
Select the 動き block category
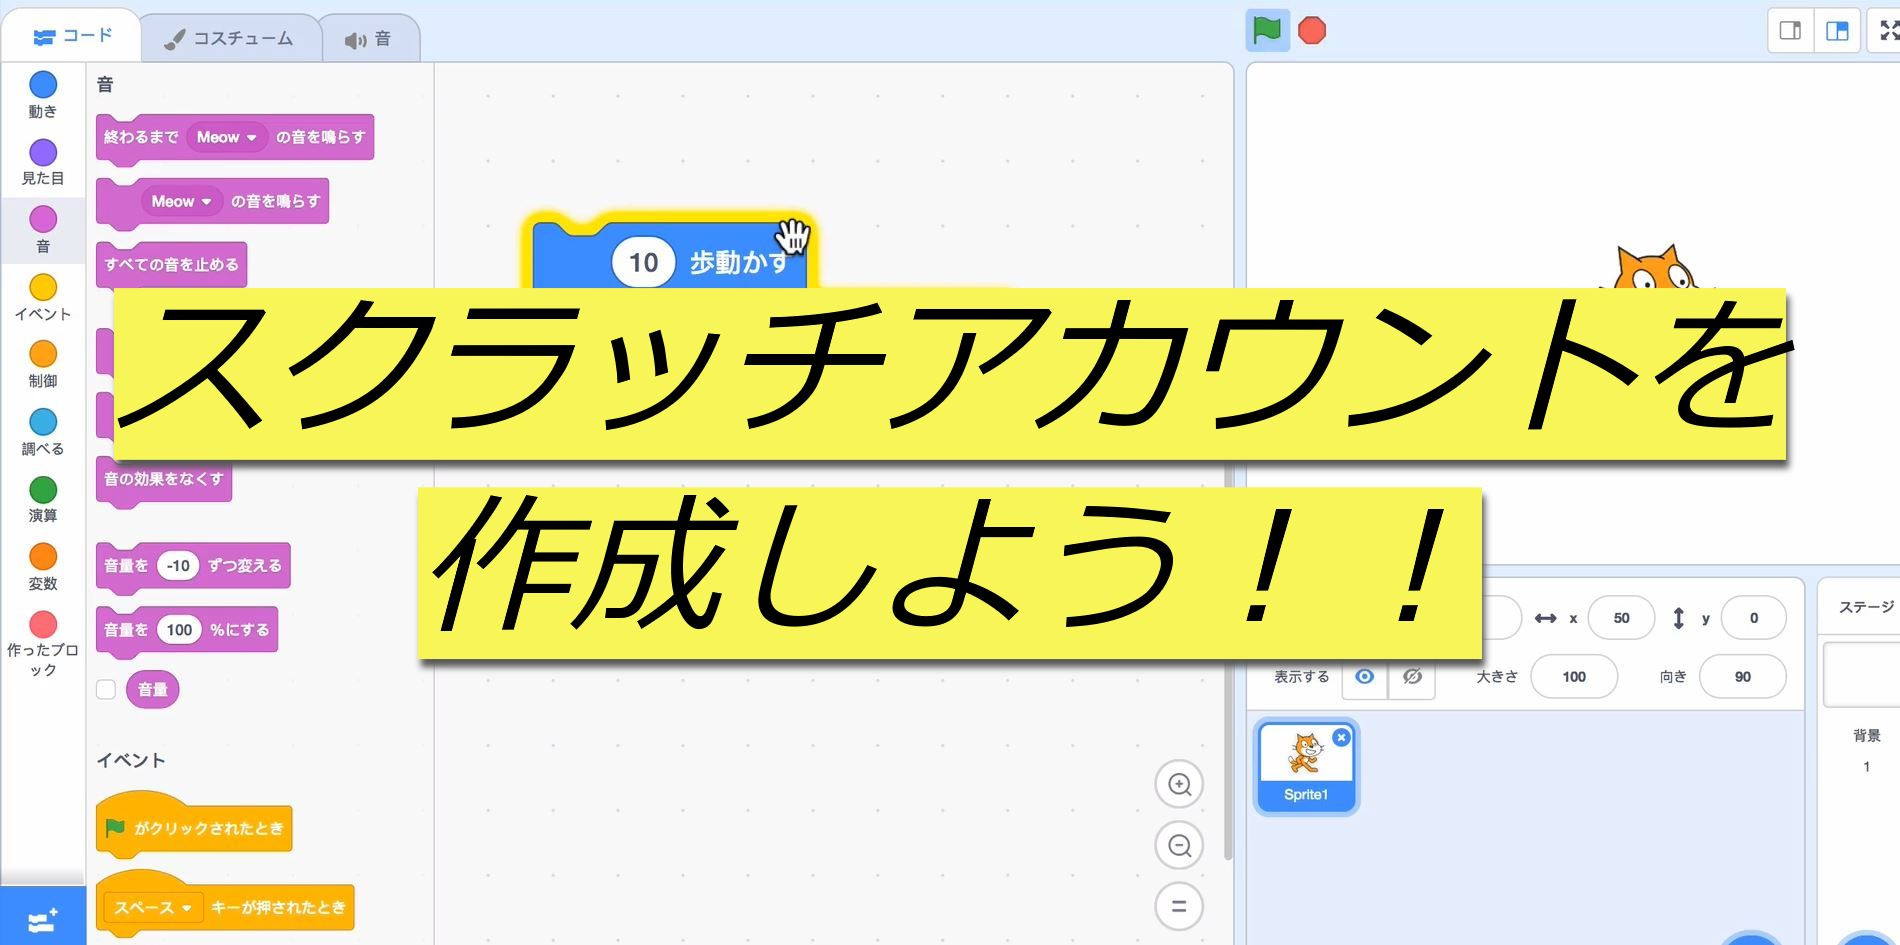43,95
